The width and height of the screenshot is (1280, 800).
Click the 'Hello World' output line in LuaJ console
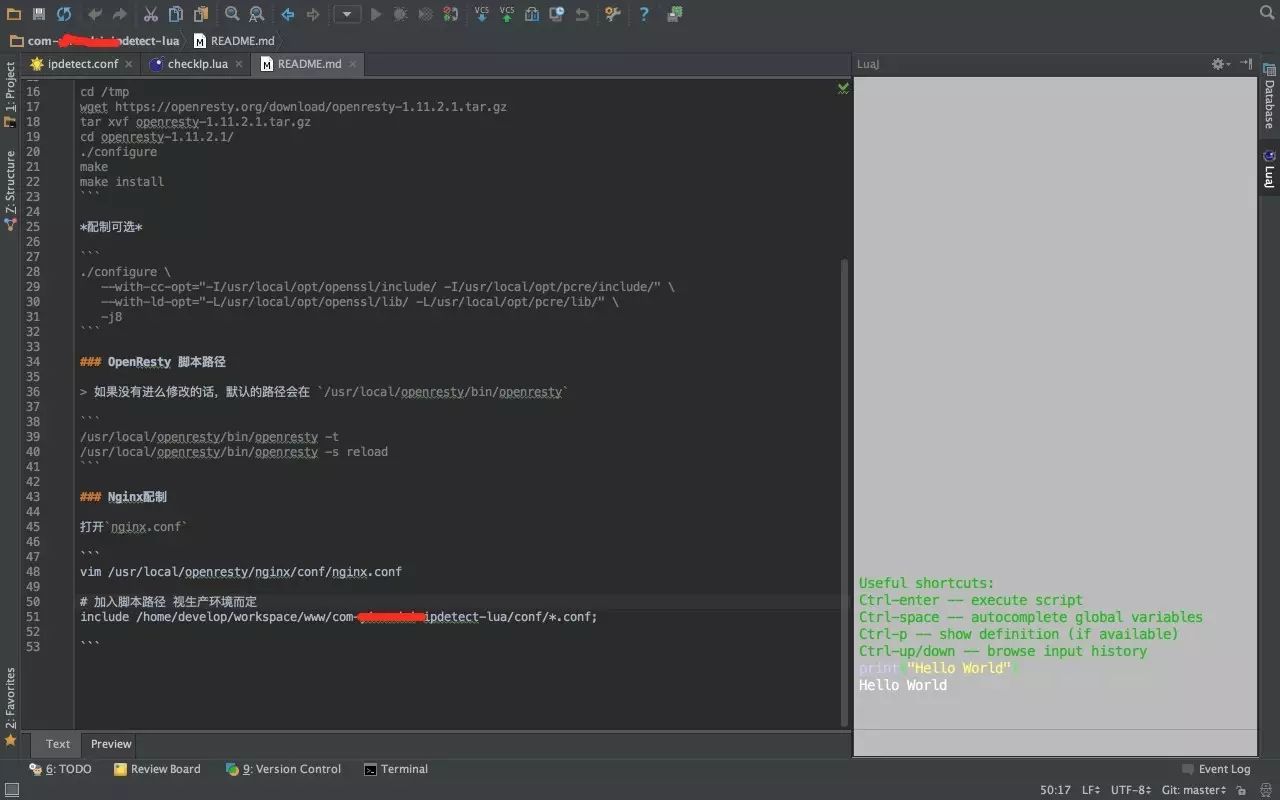903,685
